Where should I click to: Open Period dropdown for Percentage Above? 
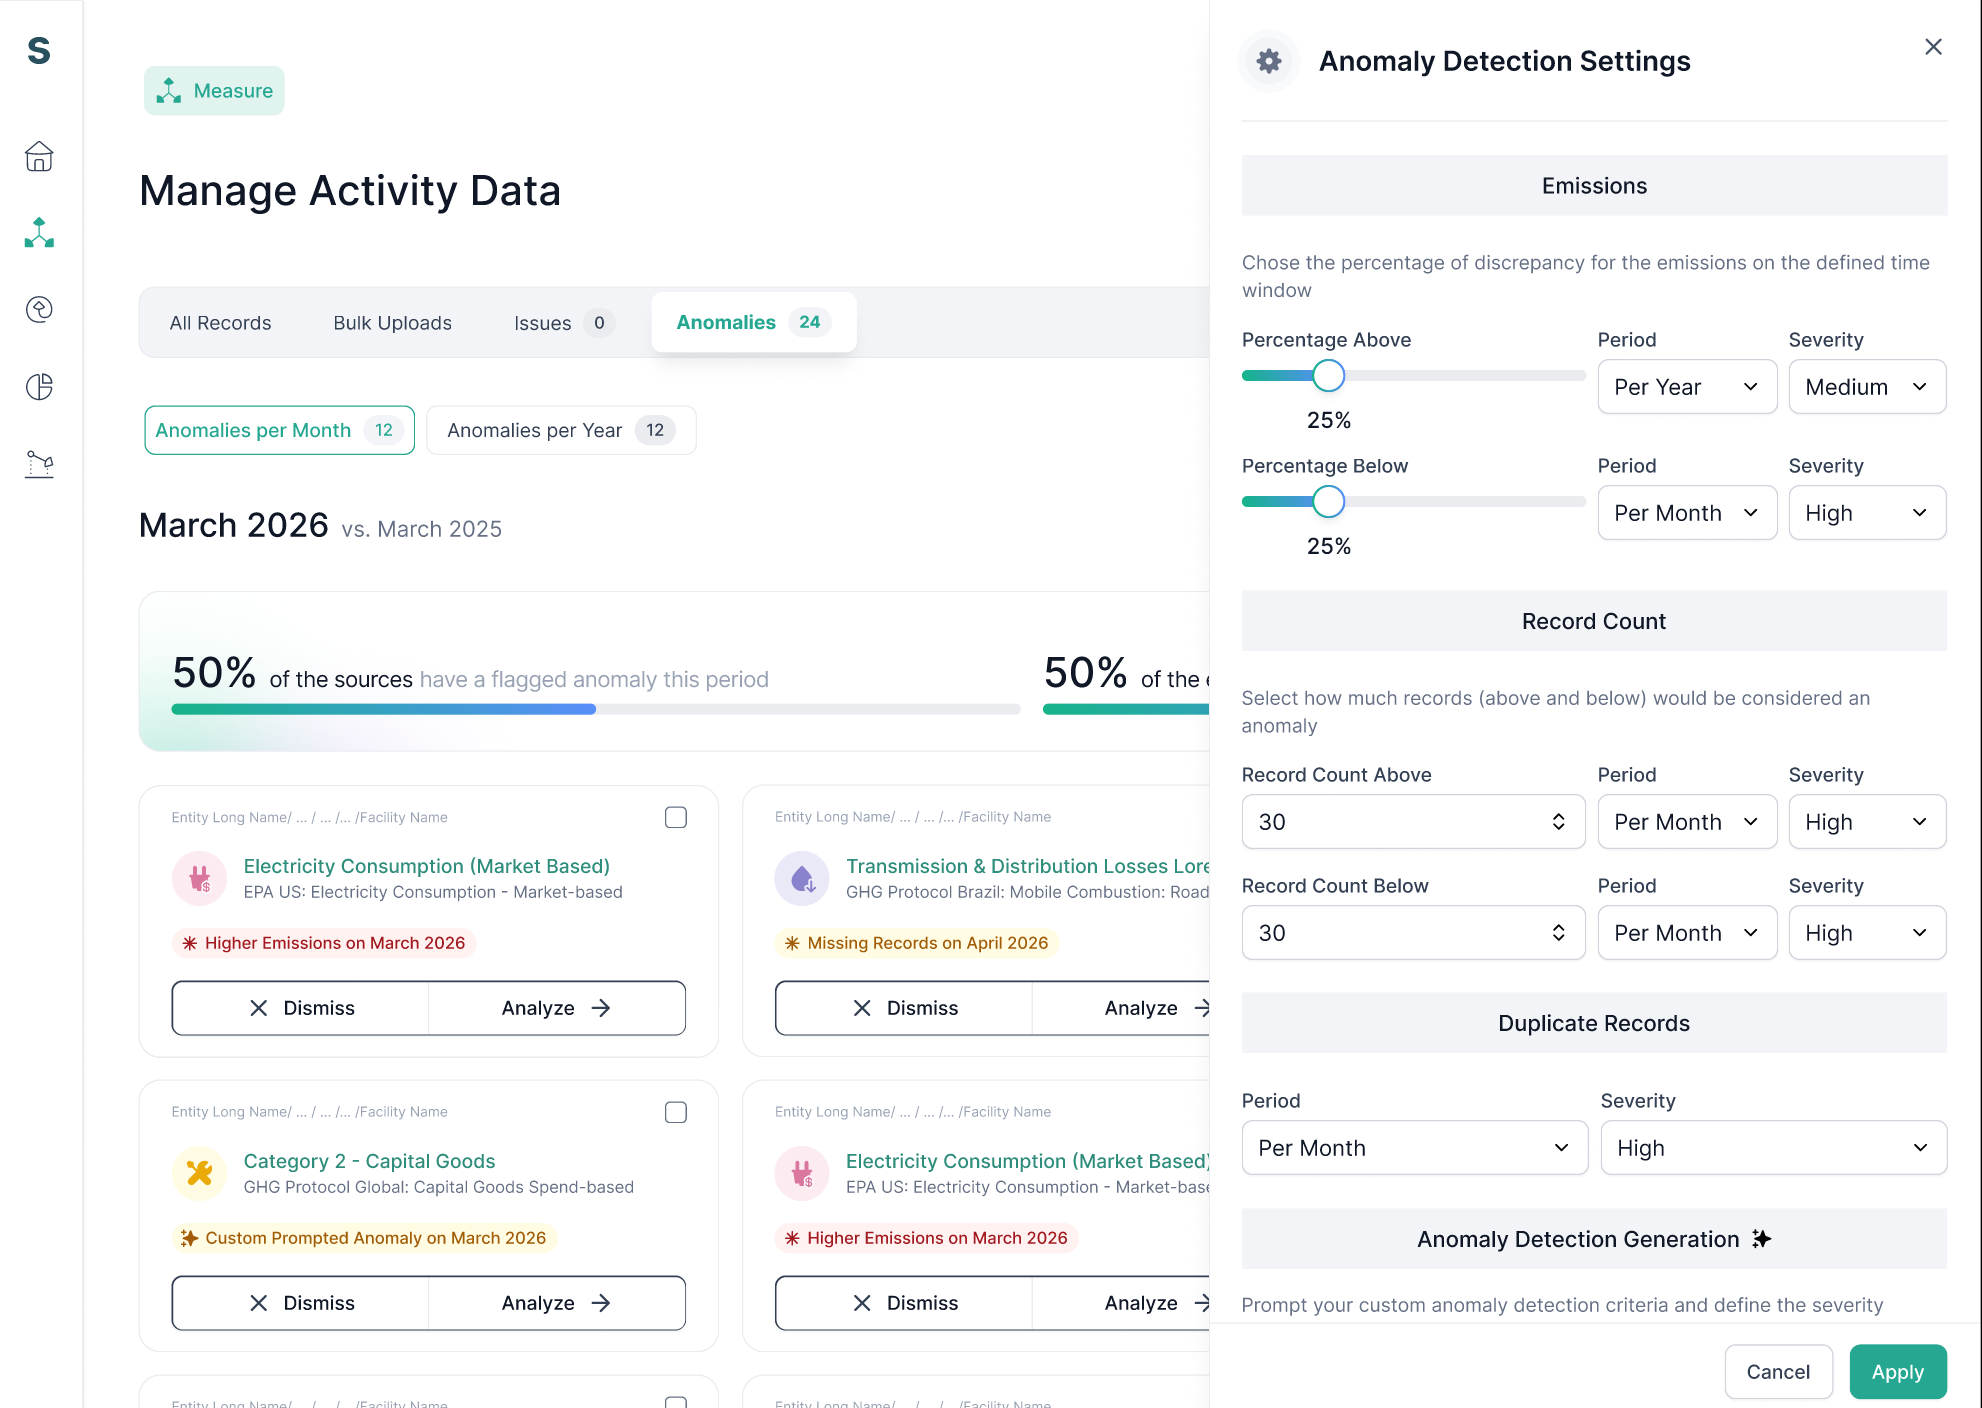1687,387
